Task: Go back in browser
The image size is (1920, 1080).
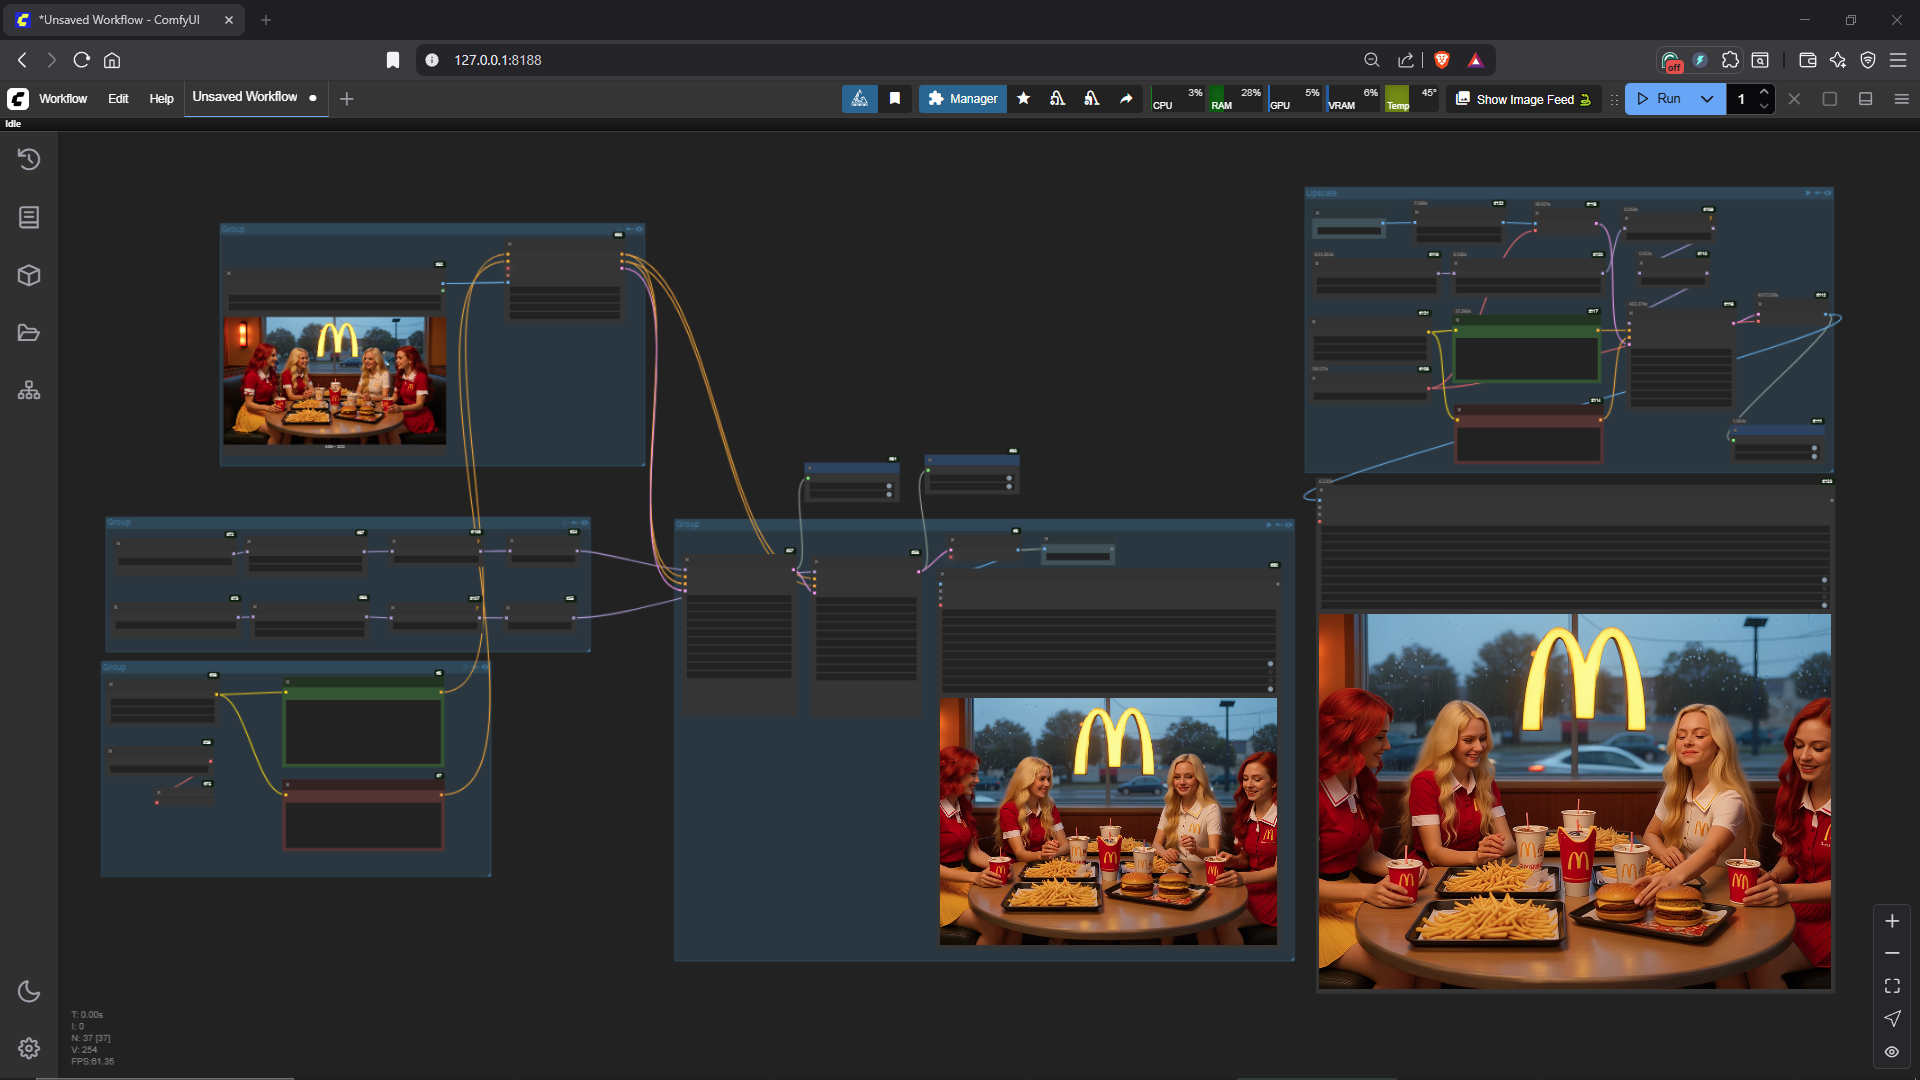Action: pos(22,60)
